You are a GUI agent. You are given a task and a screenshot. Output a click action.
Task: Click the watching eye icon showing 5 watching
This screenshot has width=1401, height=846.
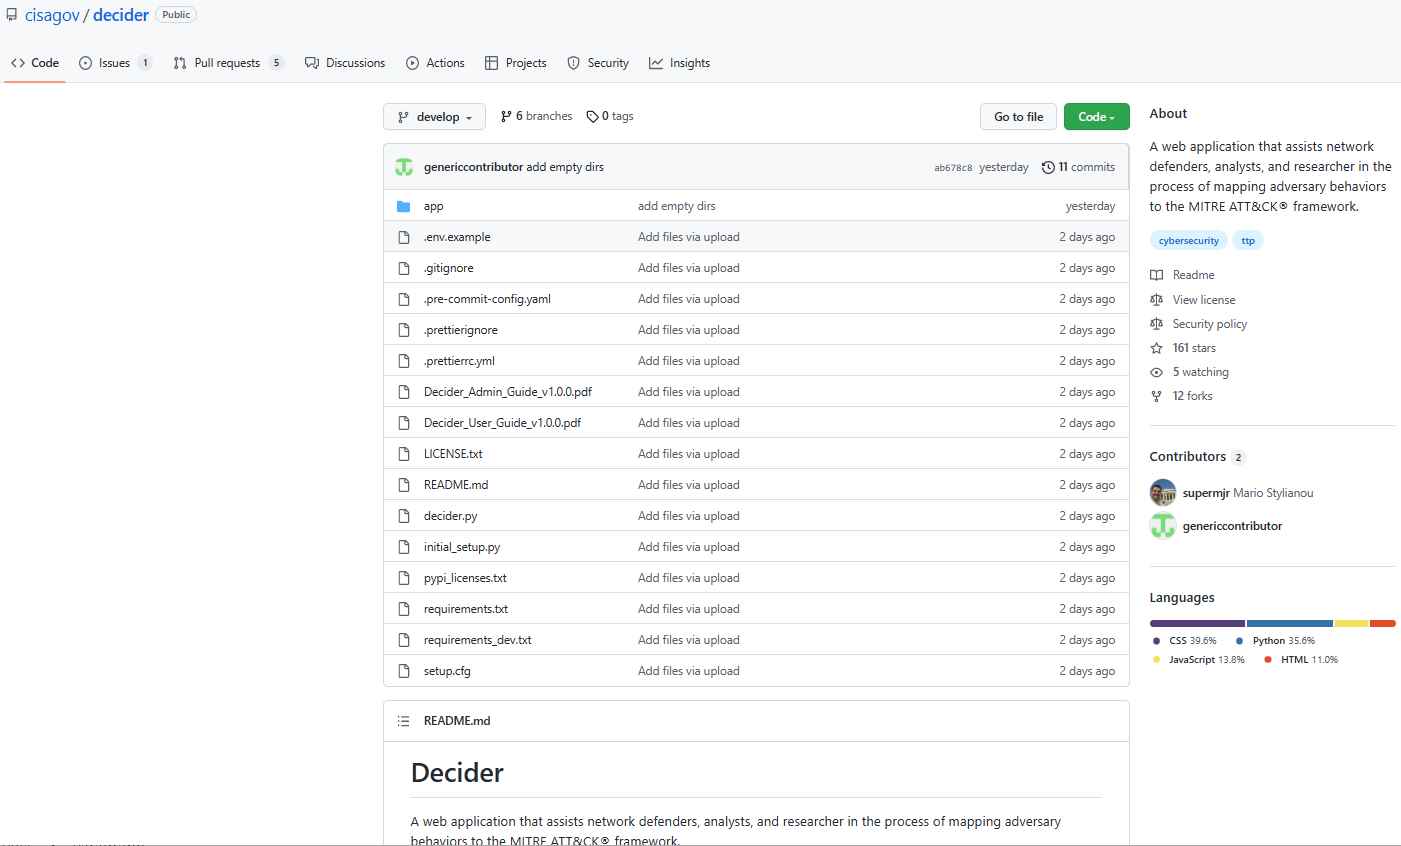(1157, 371)
